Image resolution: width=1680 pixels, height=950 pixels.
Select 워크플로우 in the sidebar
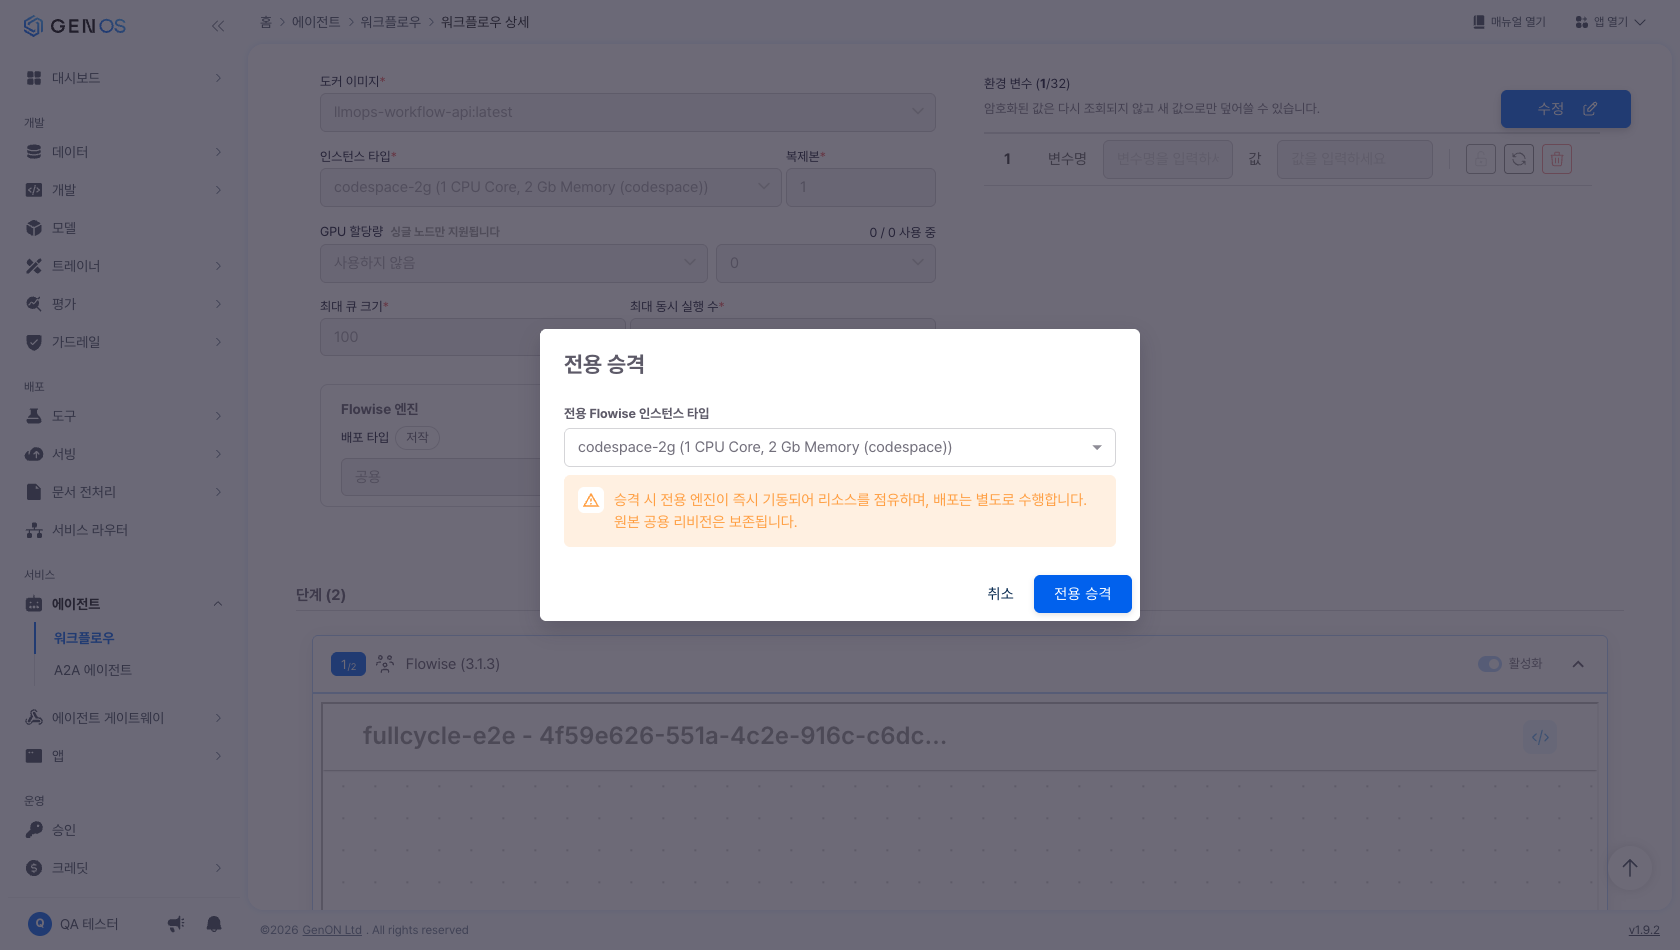84,638
